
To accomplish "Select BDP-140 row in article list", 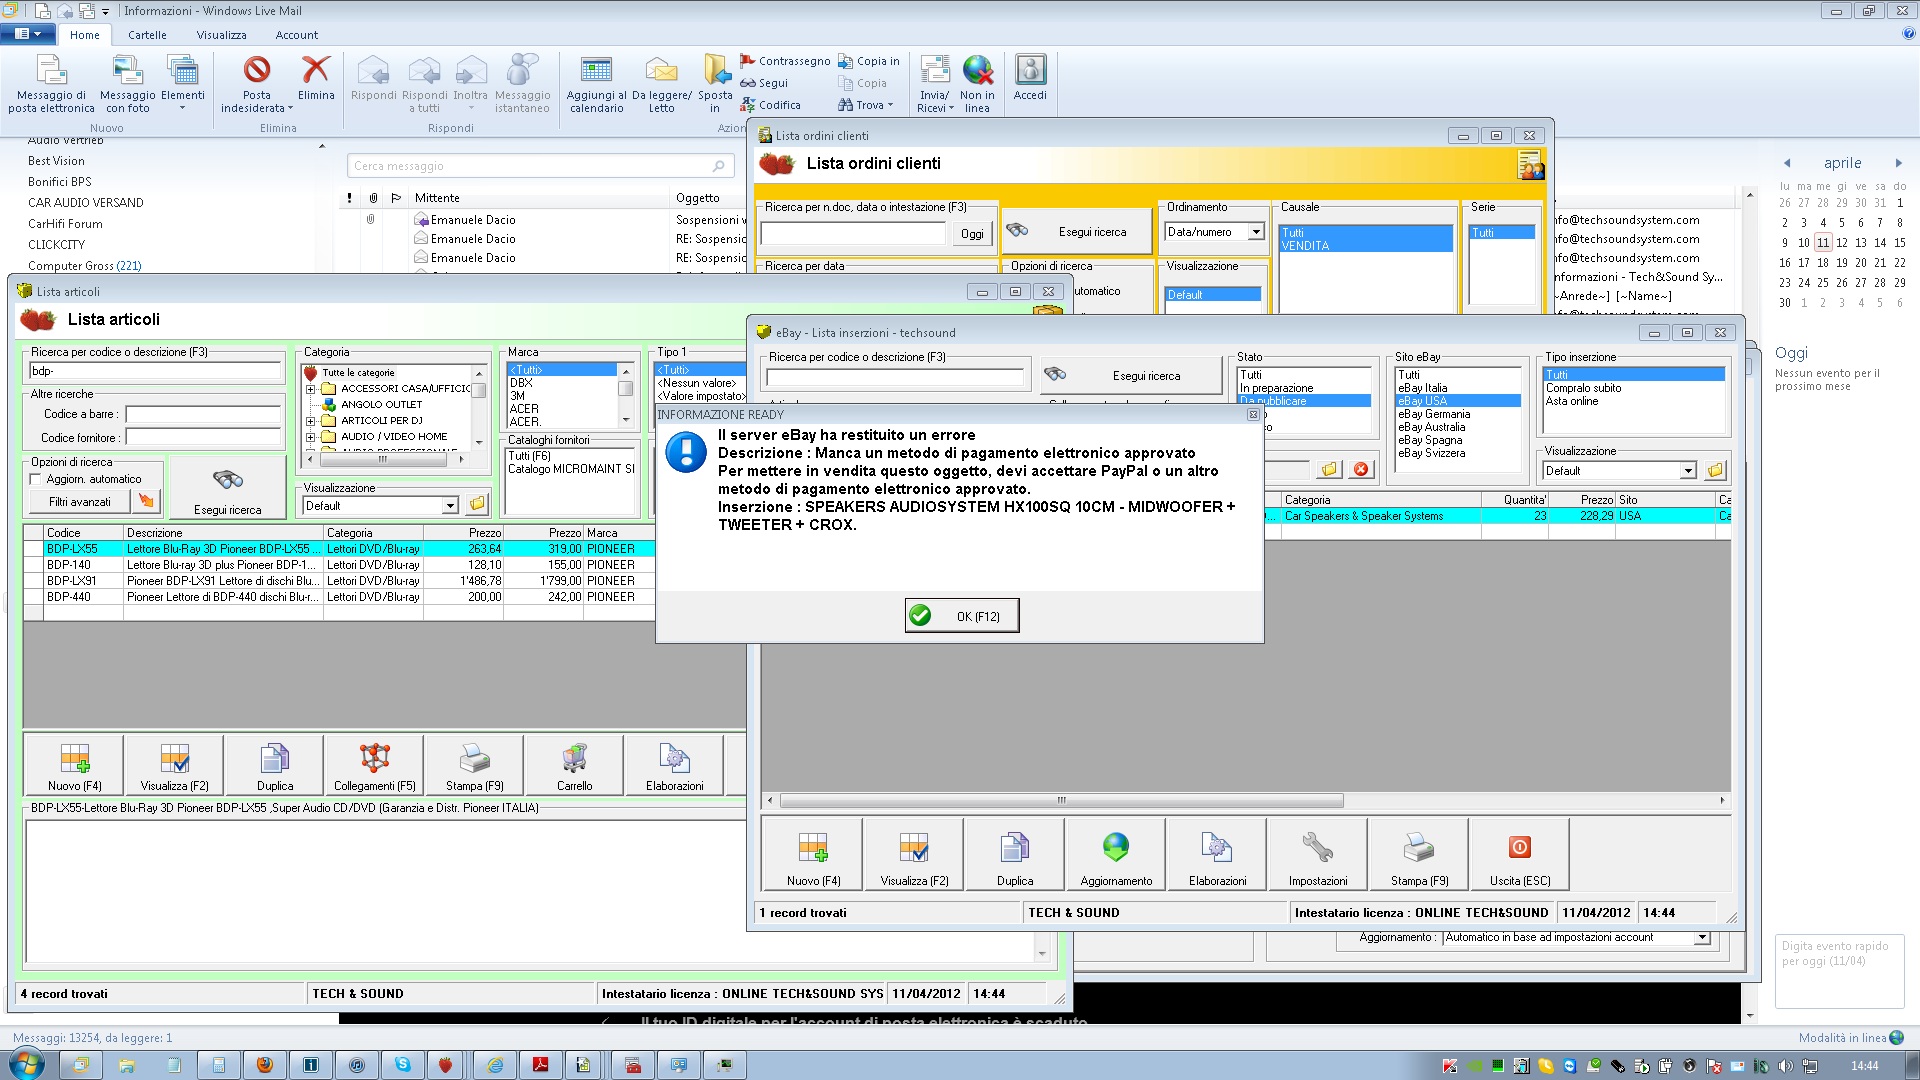I will click(x=339, y=565).
